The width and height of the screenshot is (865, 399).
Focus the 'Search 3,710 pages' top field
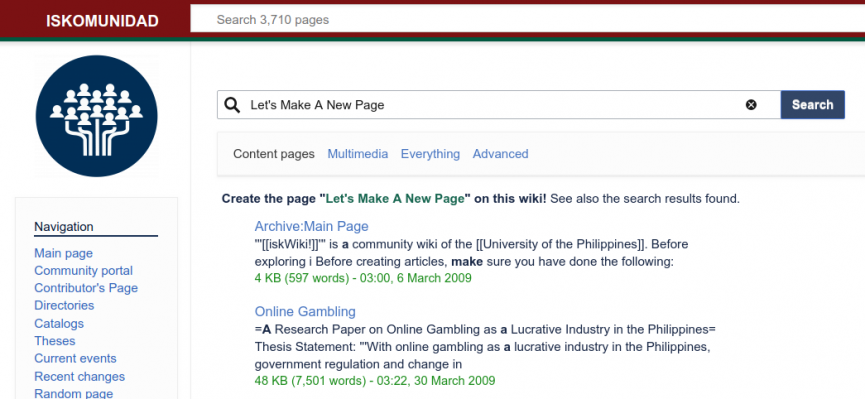tap(527, 20)
